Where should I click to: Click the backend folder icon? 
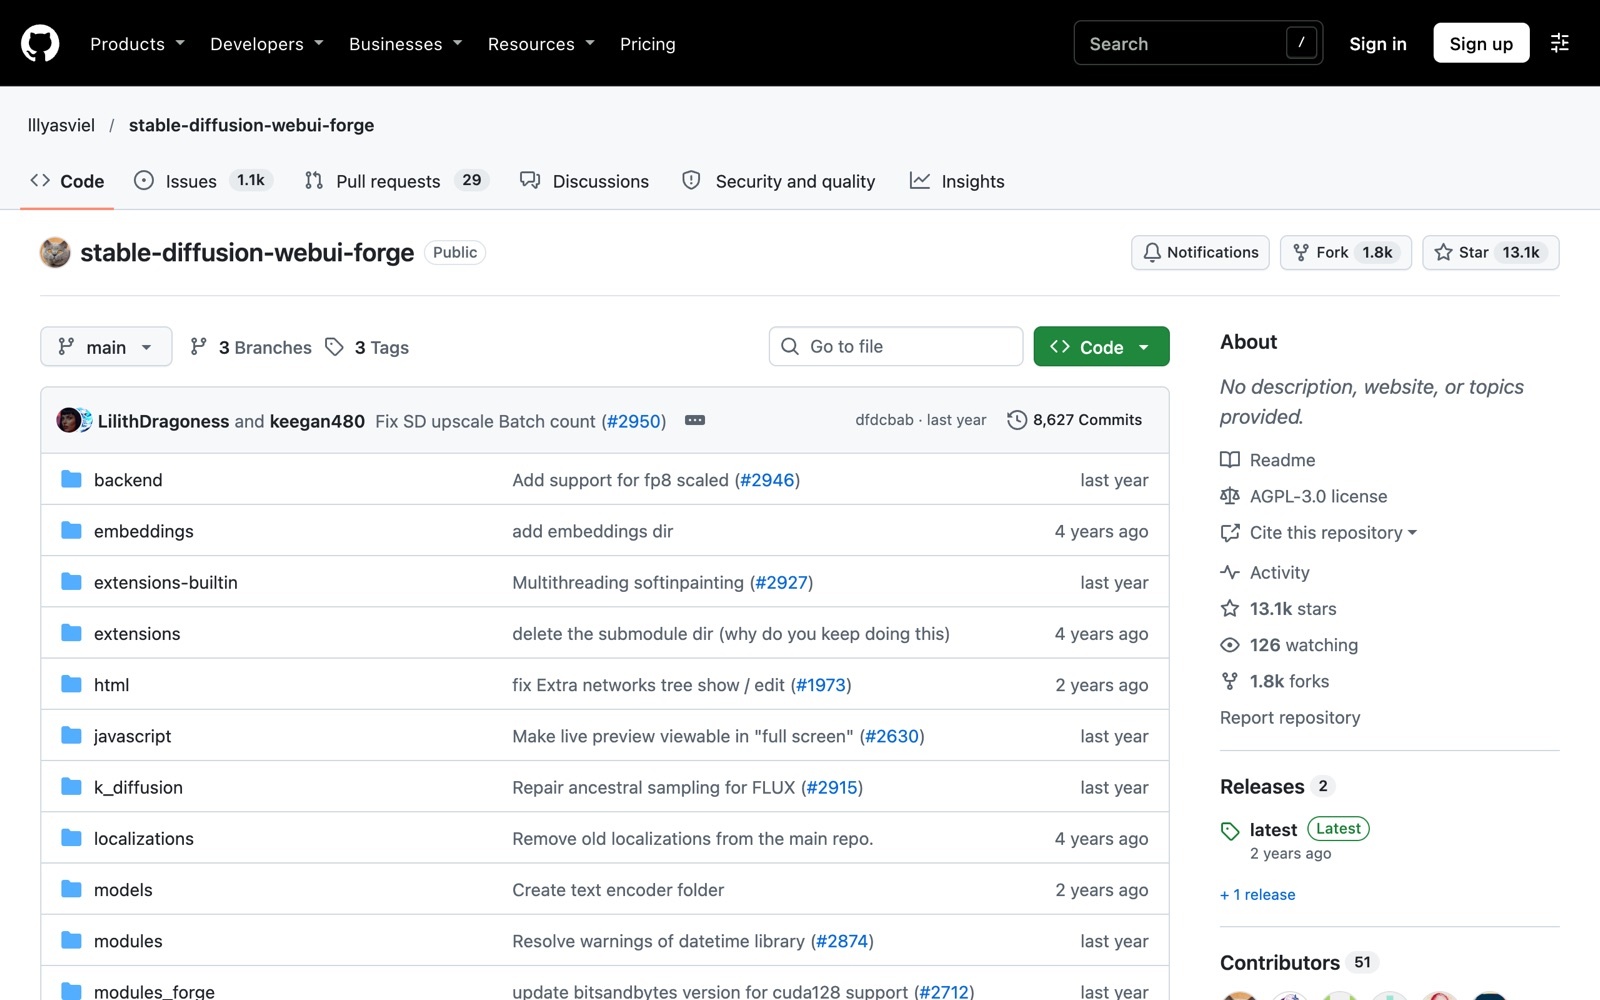[71, 479]
